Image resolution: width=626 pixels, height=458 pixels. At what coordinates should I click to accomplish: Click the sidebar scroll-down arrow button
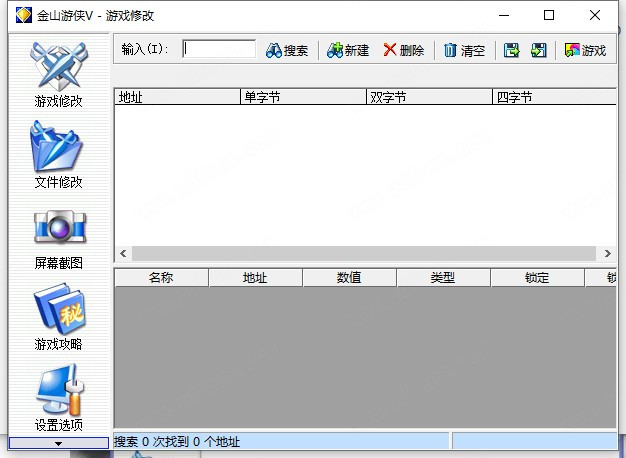(x=59, y=443)
